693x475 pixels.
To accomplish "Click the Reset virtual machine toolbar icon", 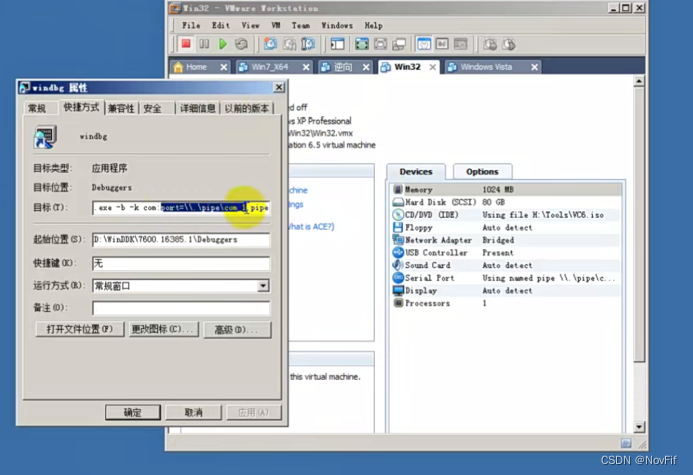I will 241,44.
